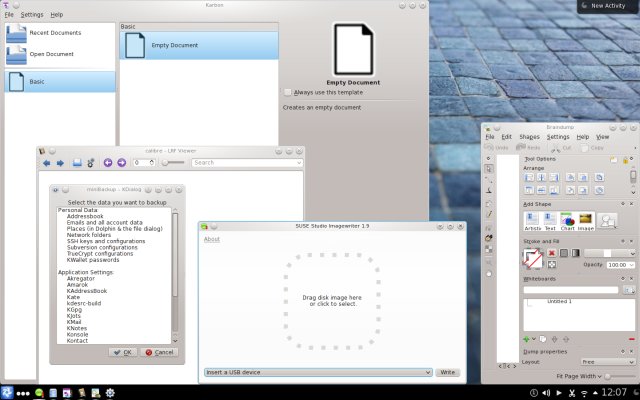Click the Forward arrow in calibre viewer toolbar
Screen dimensions: 640x400
[x=60, y=162]
